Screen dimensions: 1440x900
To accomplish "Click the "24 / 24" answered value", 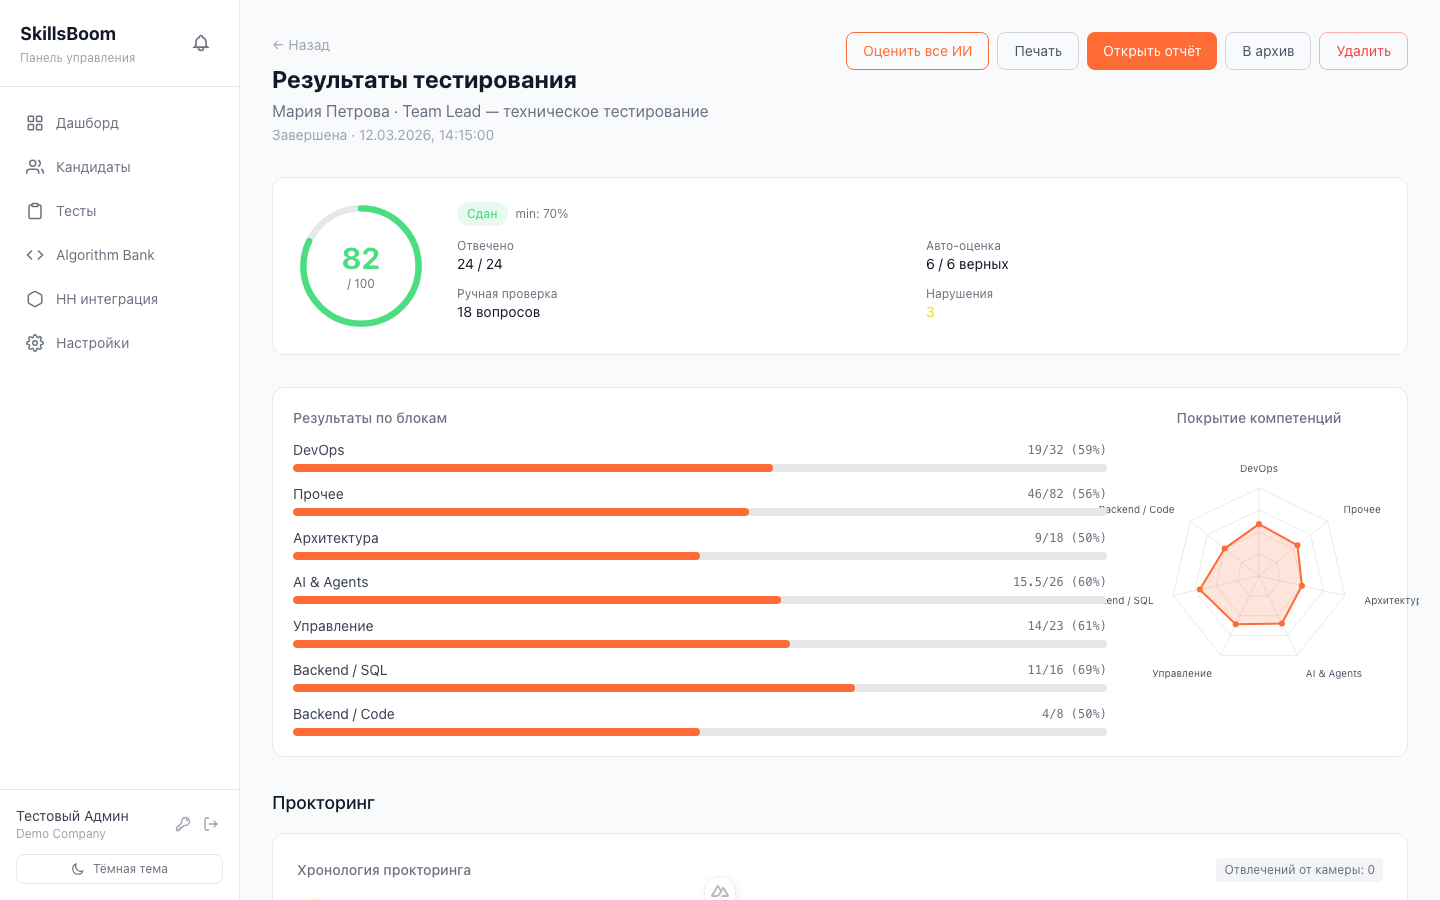I will point(480,264).
